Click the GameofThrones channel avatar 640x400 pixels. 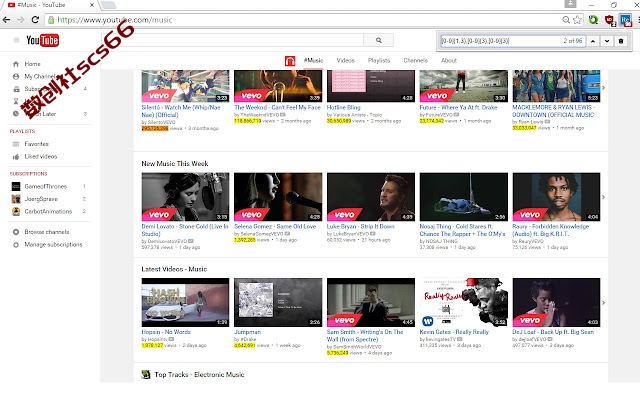pyautogui.click(x=16, y=187)
